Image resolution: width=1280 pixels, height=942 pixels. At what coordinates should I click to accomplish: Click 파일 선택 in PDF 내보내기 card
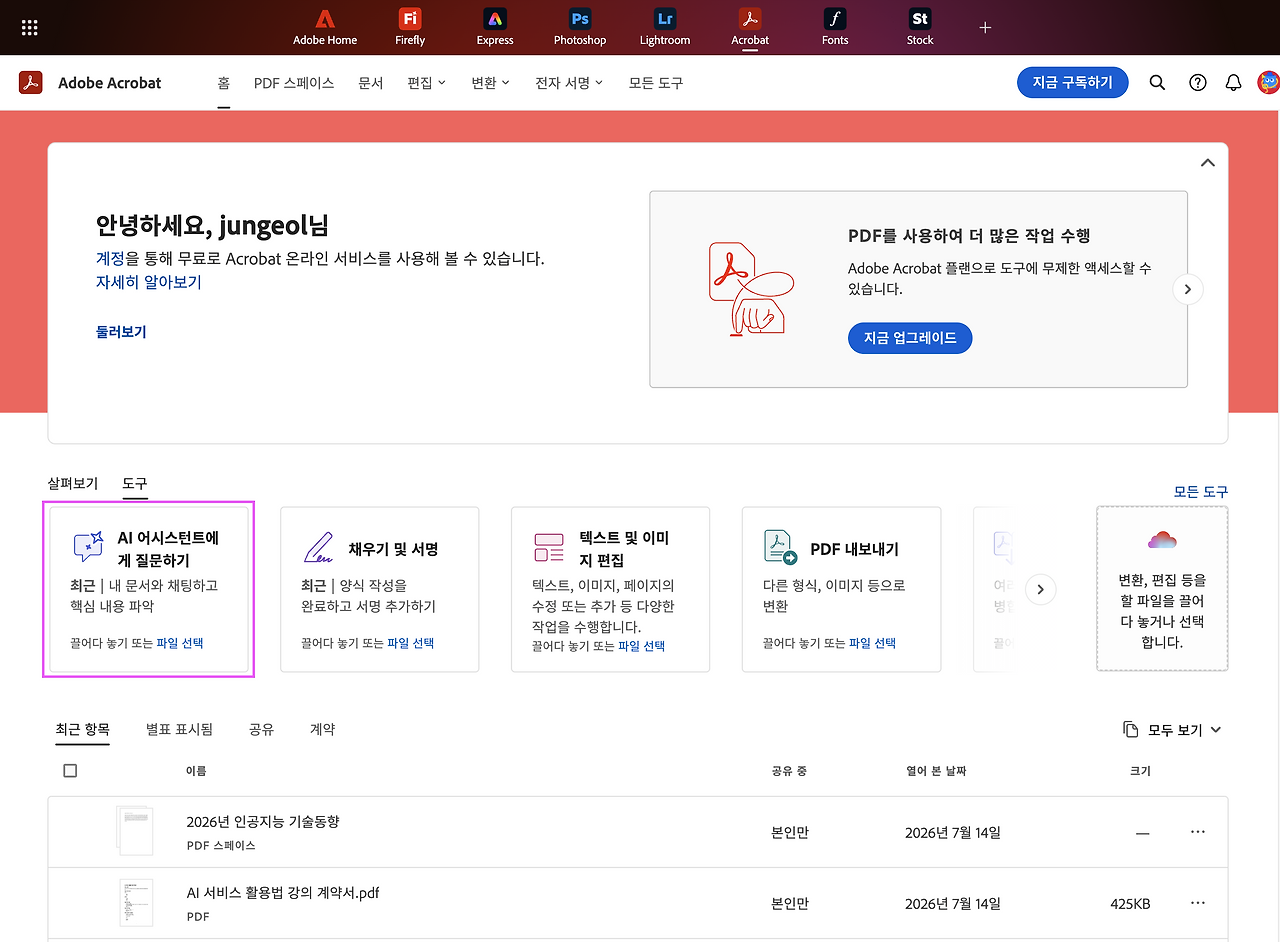tap(873, 643)
